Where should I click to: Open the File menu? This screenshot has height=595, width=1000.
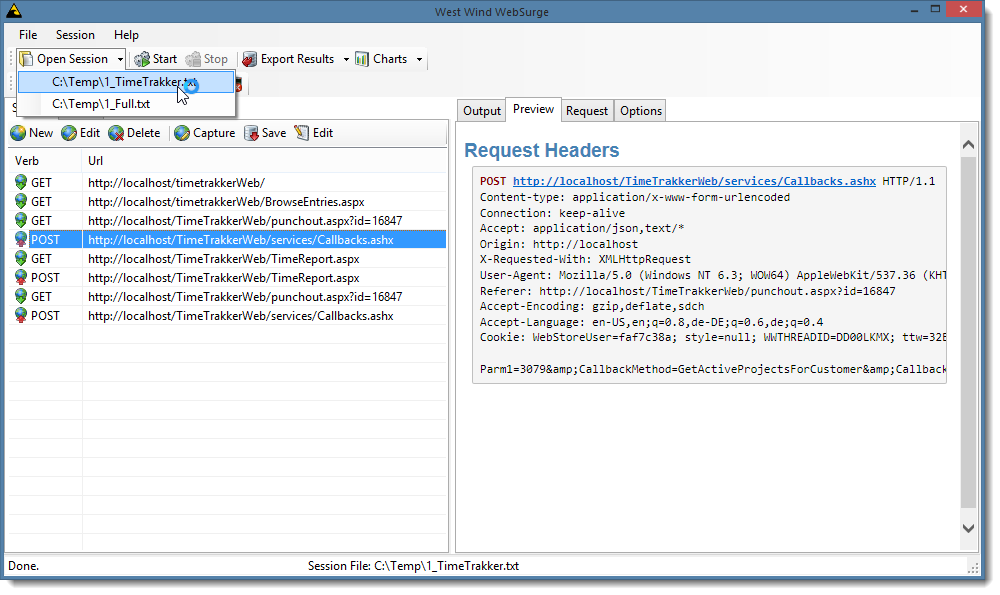(x=28, y=35)
